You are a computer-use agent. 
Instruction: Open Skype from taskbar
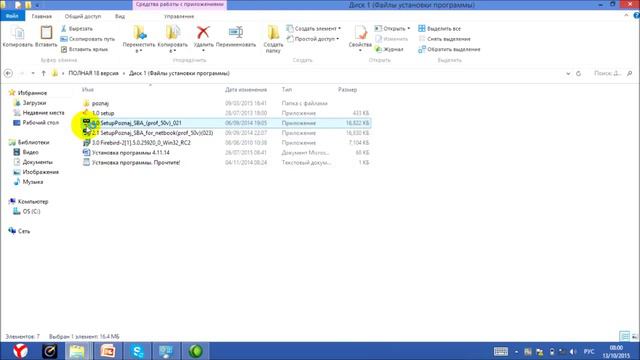tap(138, 351)
